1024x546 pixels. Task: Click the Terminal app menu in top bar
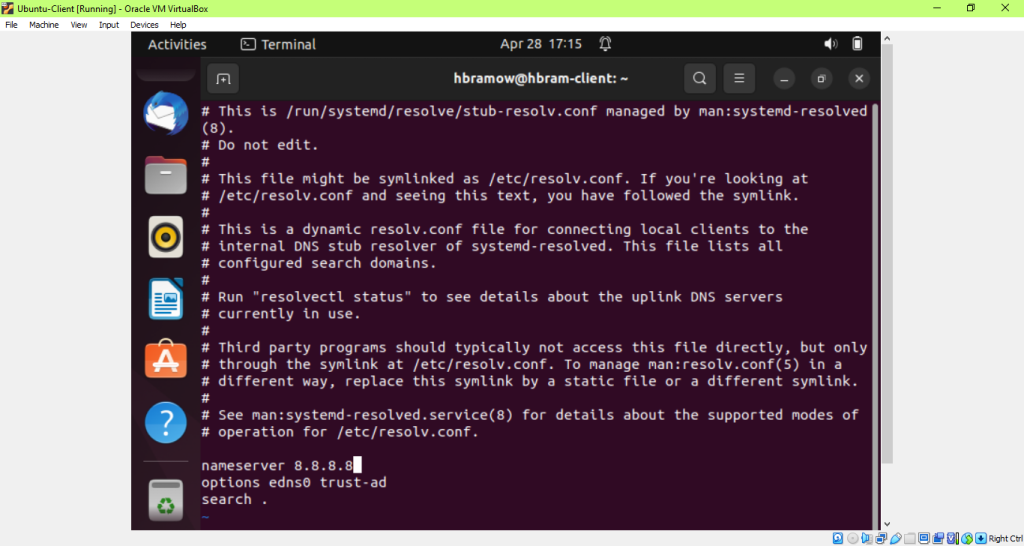point(278,44)
